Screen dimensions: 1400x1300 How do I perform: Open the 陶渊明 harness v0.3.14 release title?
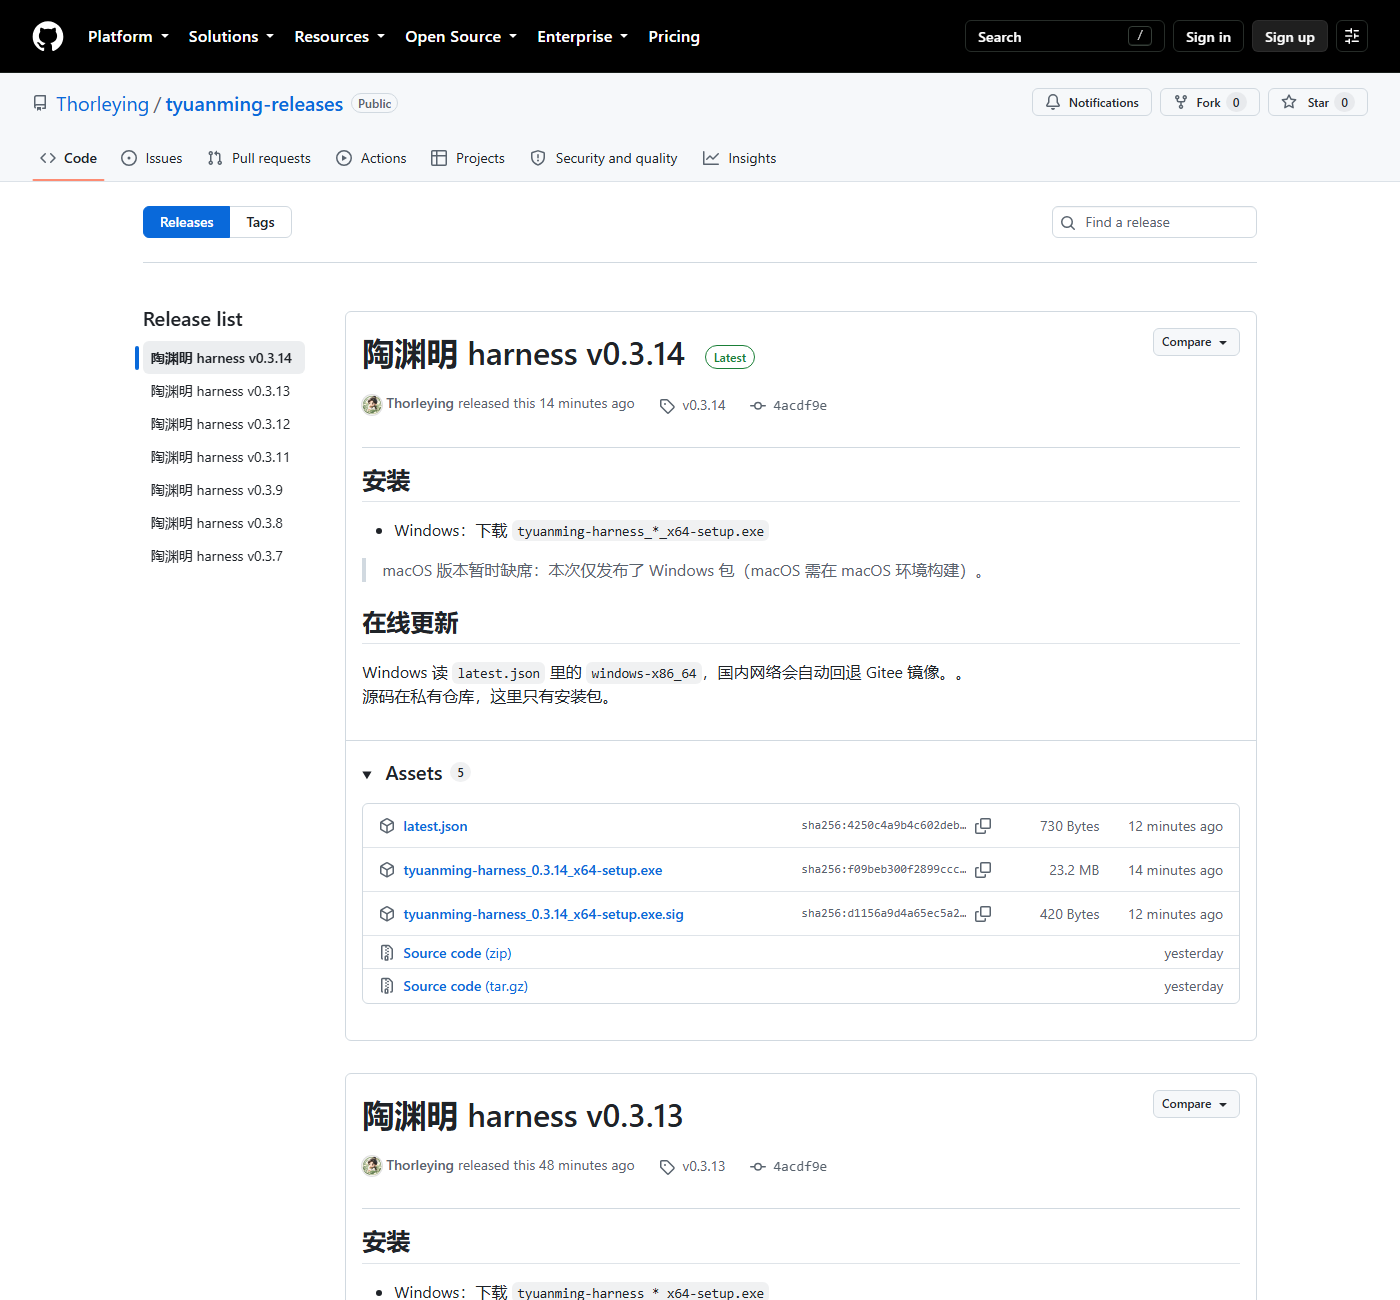point(523,354)
